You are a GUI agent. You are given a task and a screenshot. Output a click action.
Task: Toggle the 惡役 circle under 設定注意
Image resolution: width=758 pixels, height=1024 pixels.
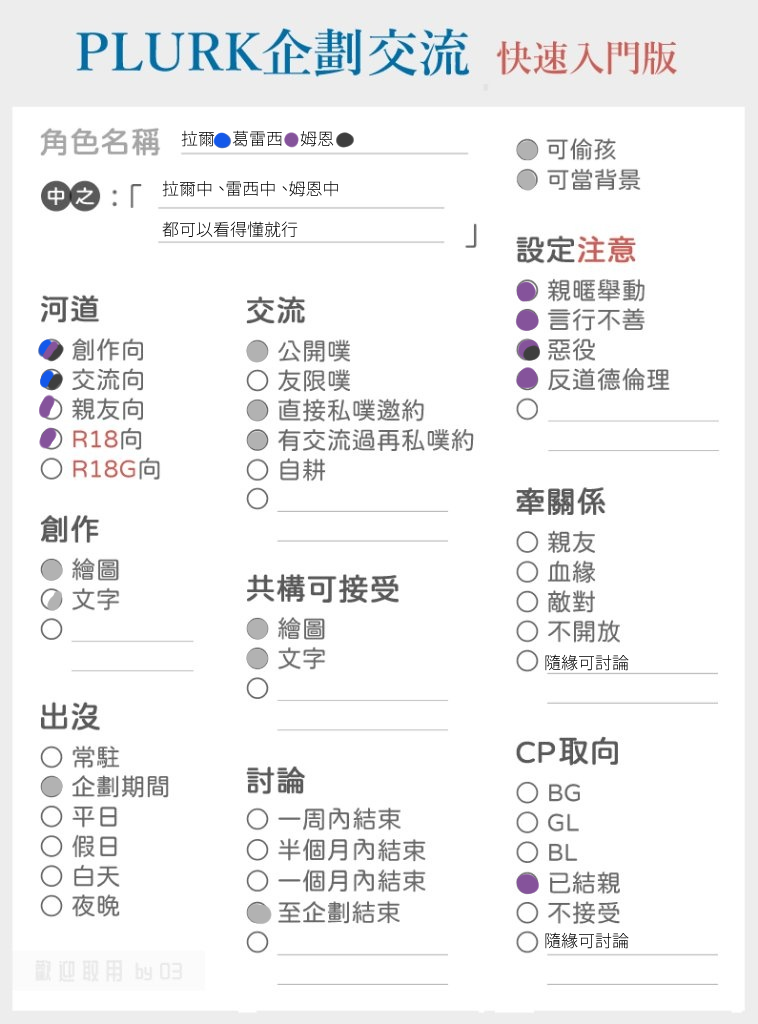point(528,350)
